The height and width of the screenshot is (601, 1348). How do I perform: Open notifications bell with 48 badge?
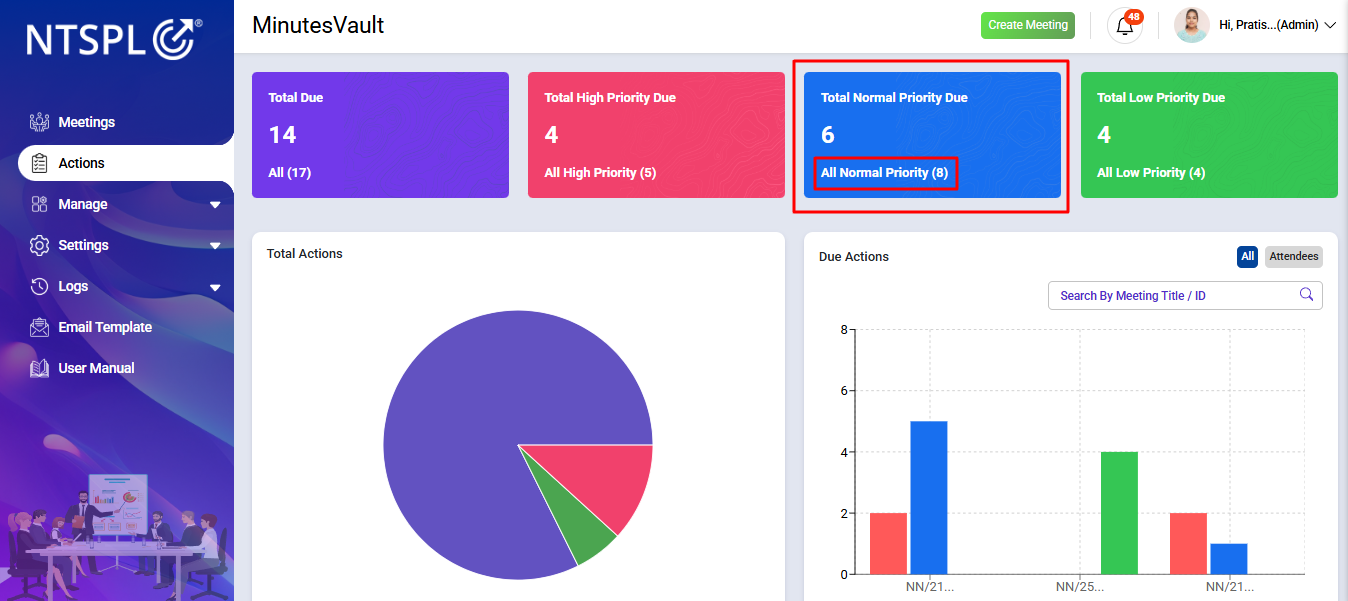click(1125, 25)
